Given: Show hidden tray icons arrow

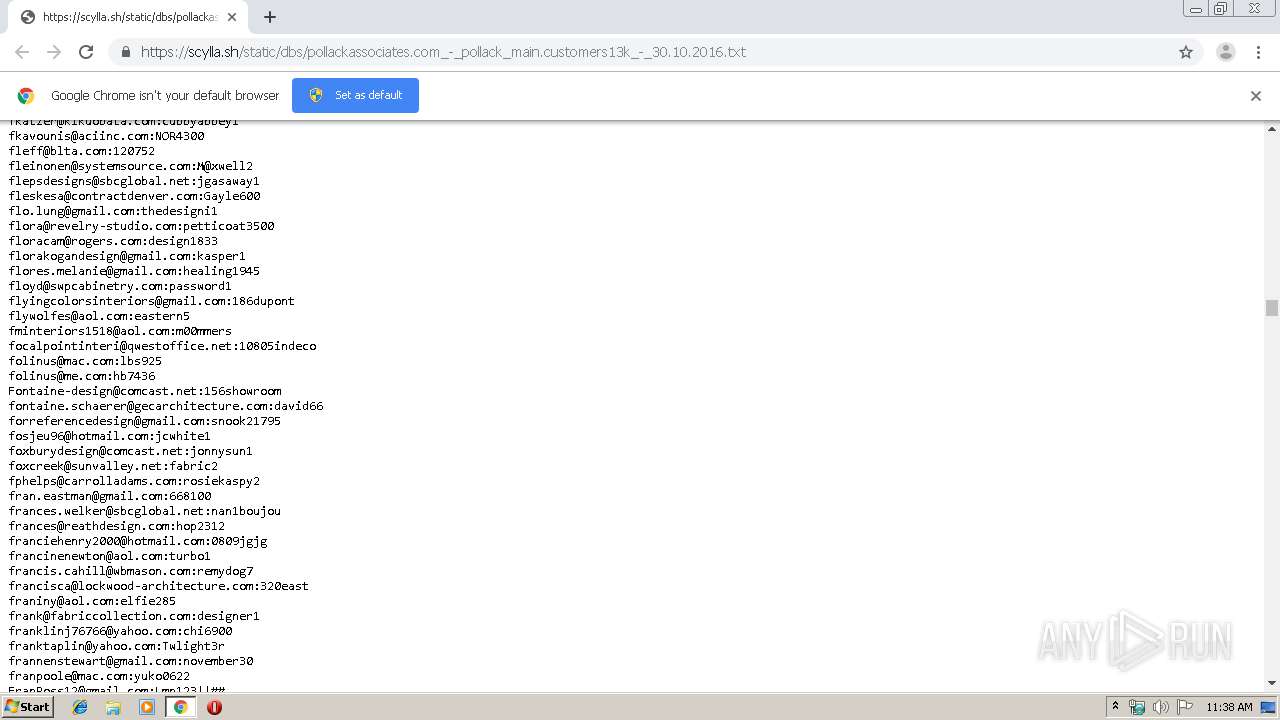Looking at the screenshot, I should pyautogui.click(x=1115, y=707).
